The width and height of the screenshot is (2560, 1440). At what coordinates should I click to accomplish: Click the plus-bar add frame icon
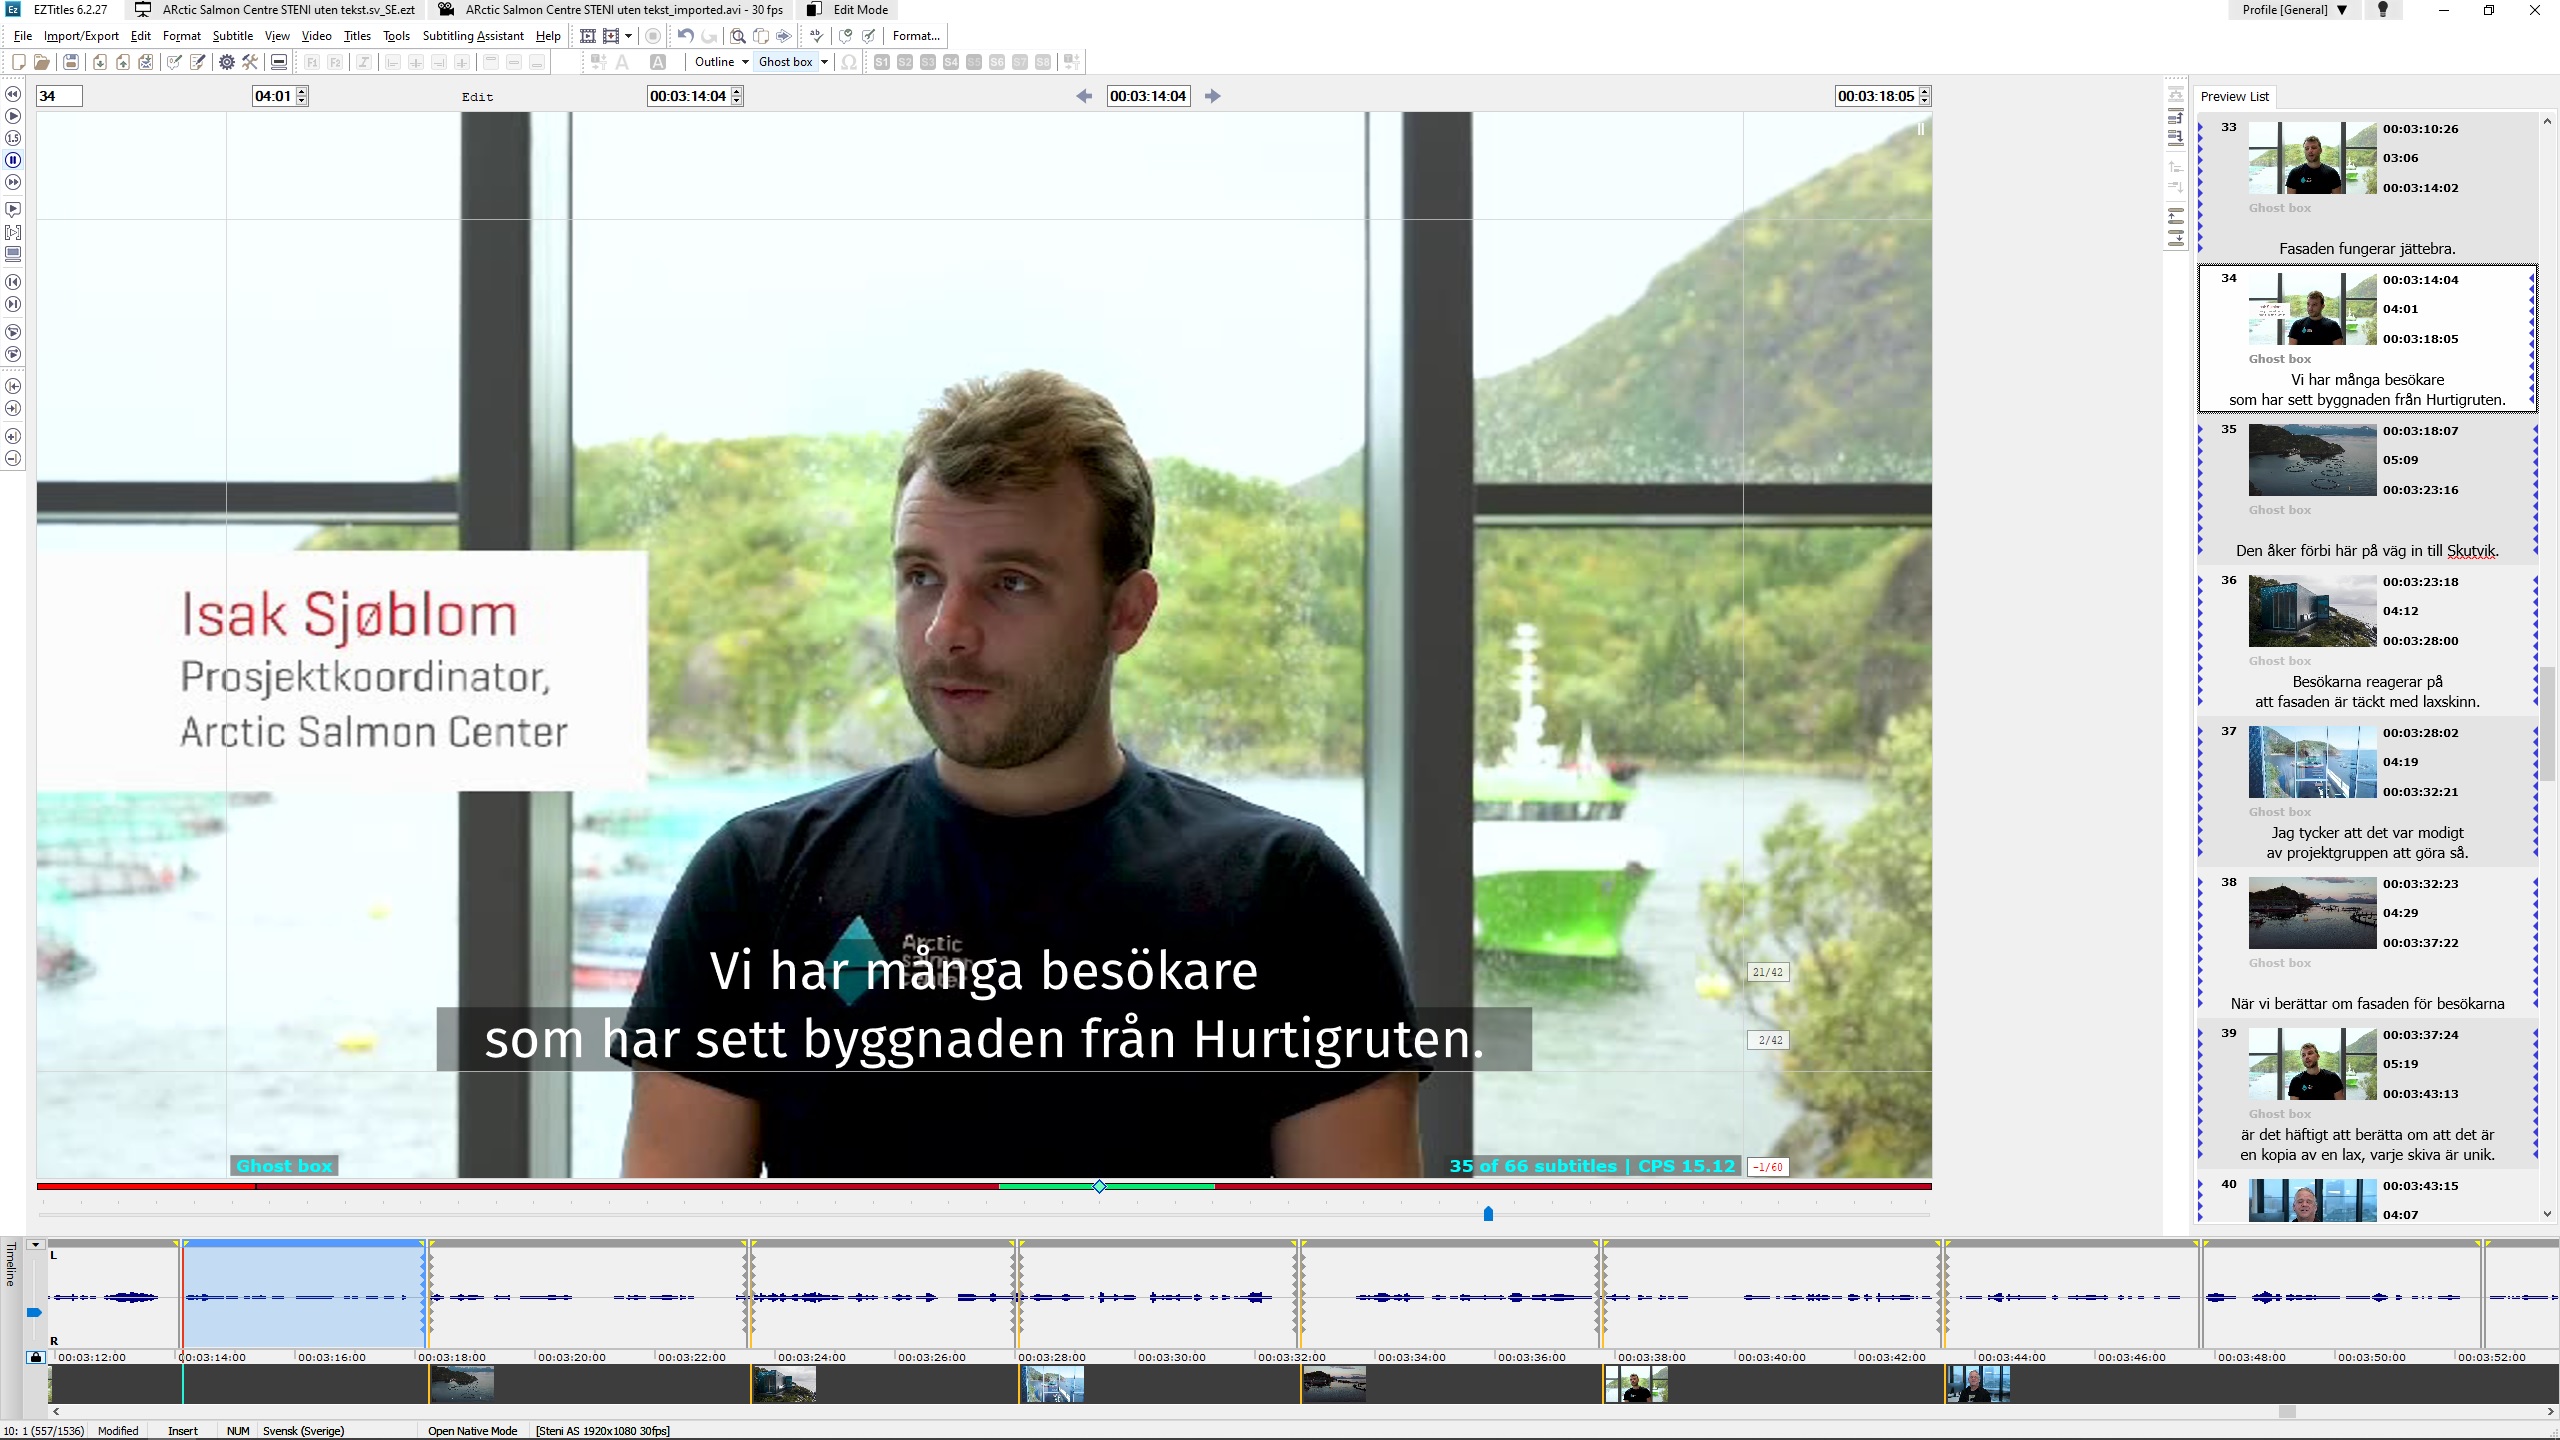click(x=13, y=436)
